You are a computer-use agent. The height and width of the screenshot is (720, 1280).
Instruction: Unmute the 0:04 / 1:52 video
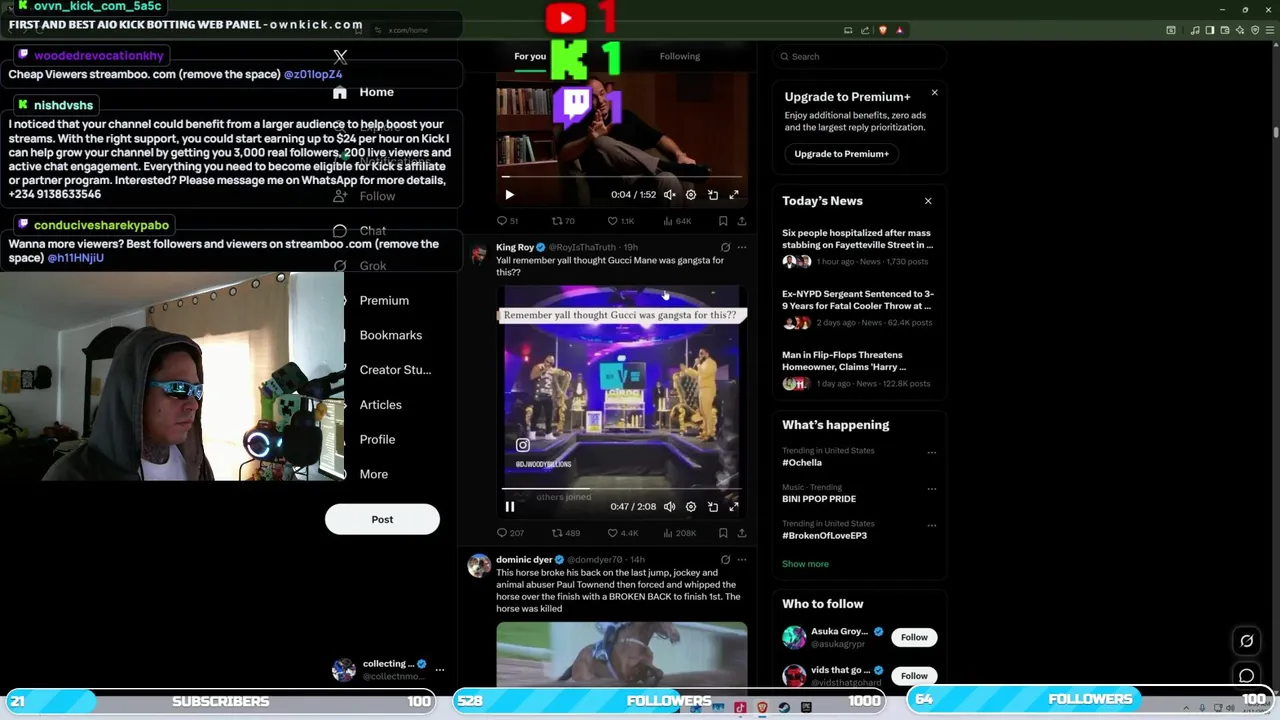click(670, 195)
